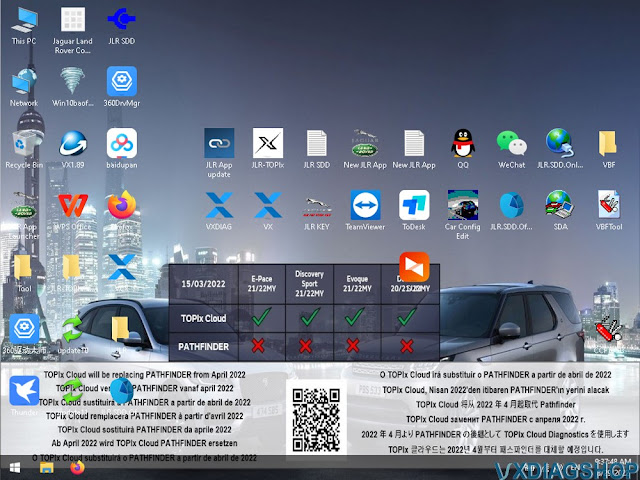Launch Firefox from the taskbar
The image size is (640, 480).
click(77, 468)
